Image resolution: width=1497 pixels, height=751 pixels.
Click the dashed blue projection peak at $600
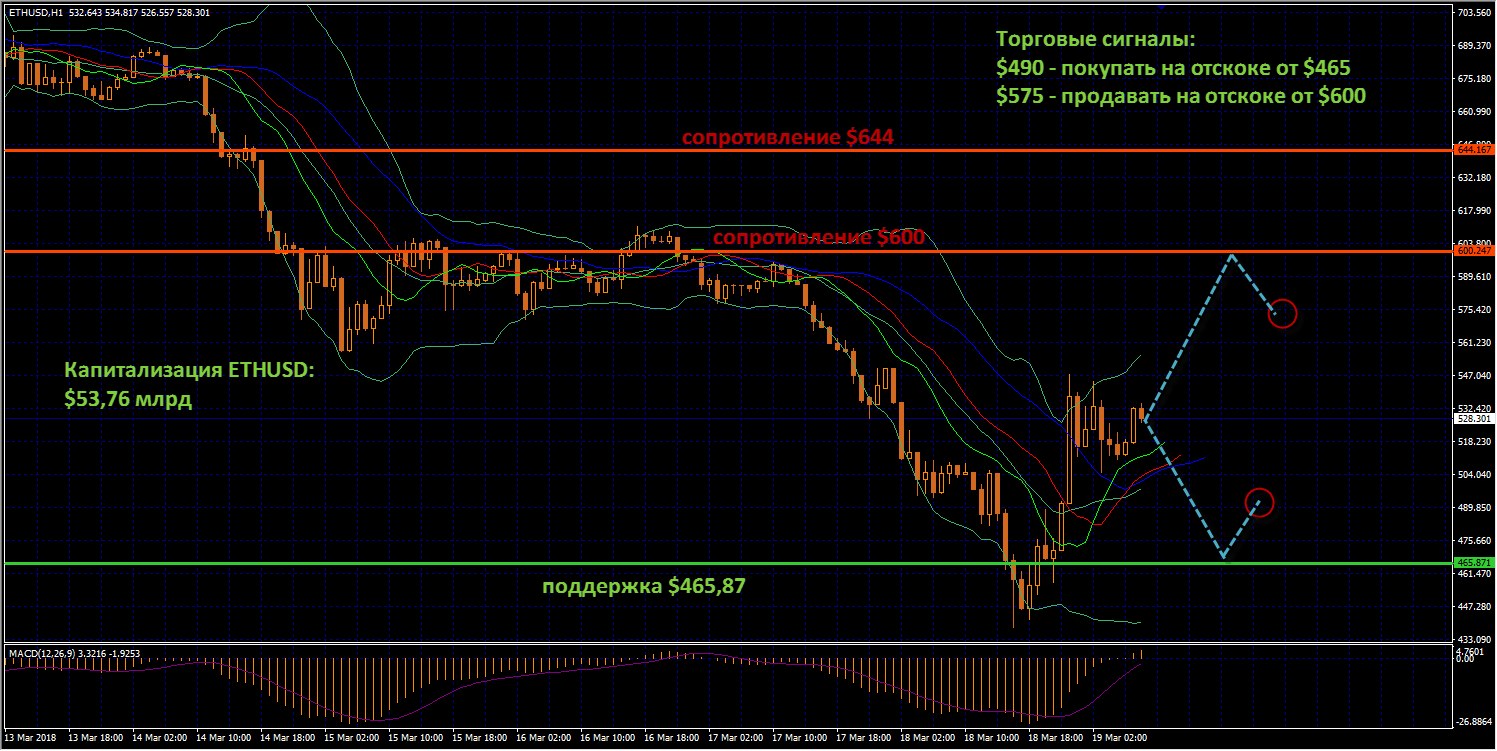coord(1232,255)
